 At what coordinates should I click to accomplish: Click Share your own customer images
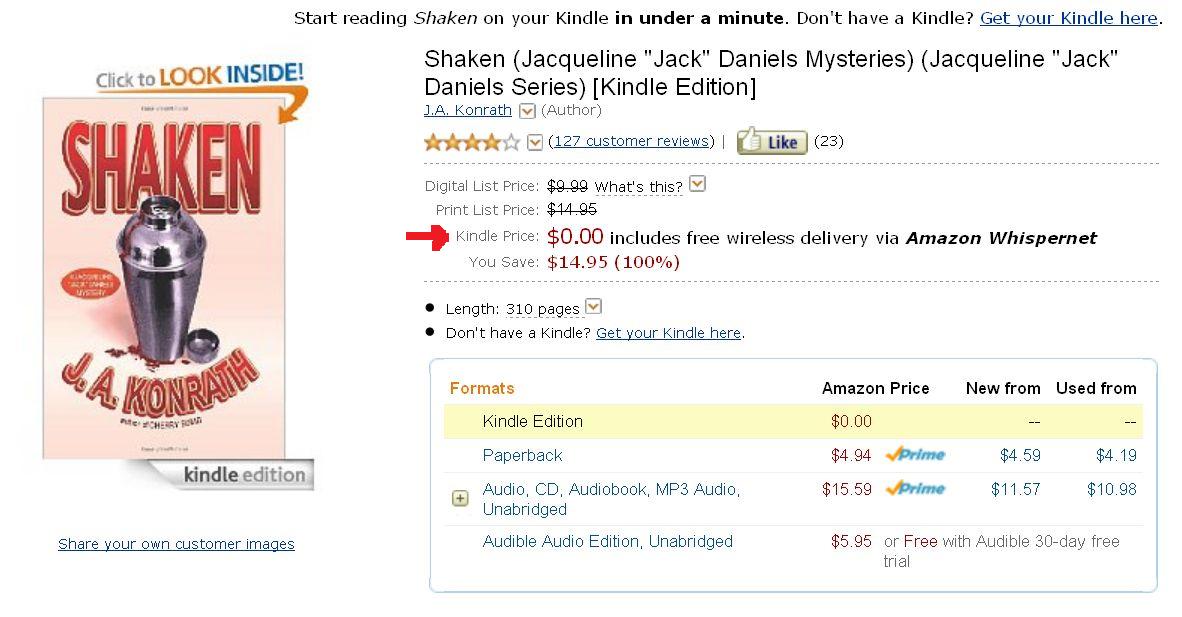[176, 544]
